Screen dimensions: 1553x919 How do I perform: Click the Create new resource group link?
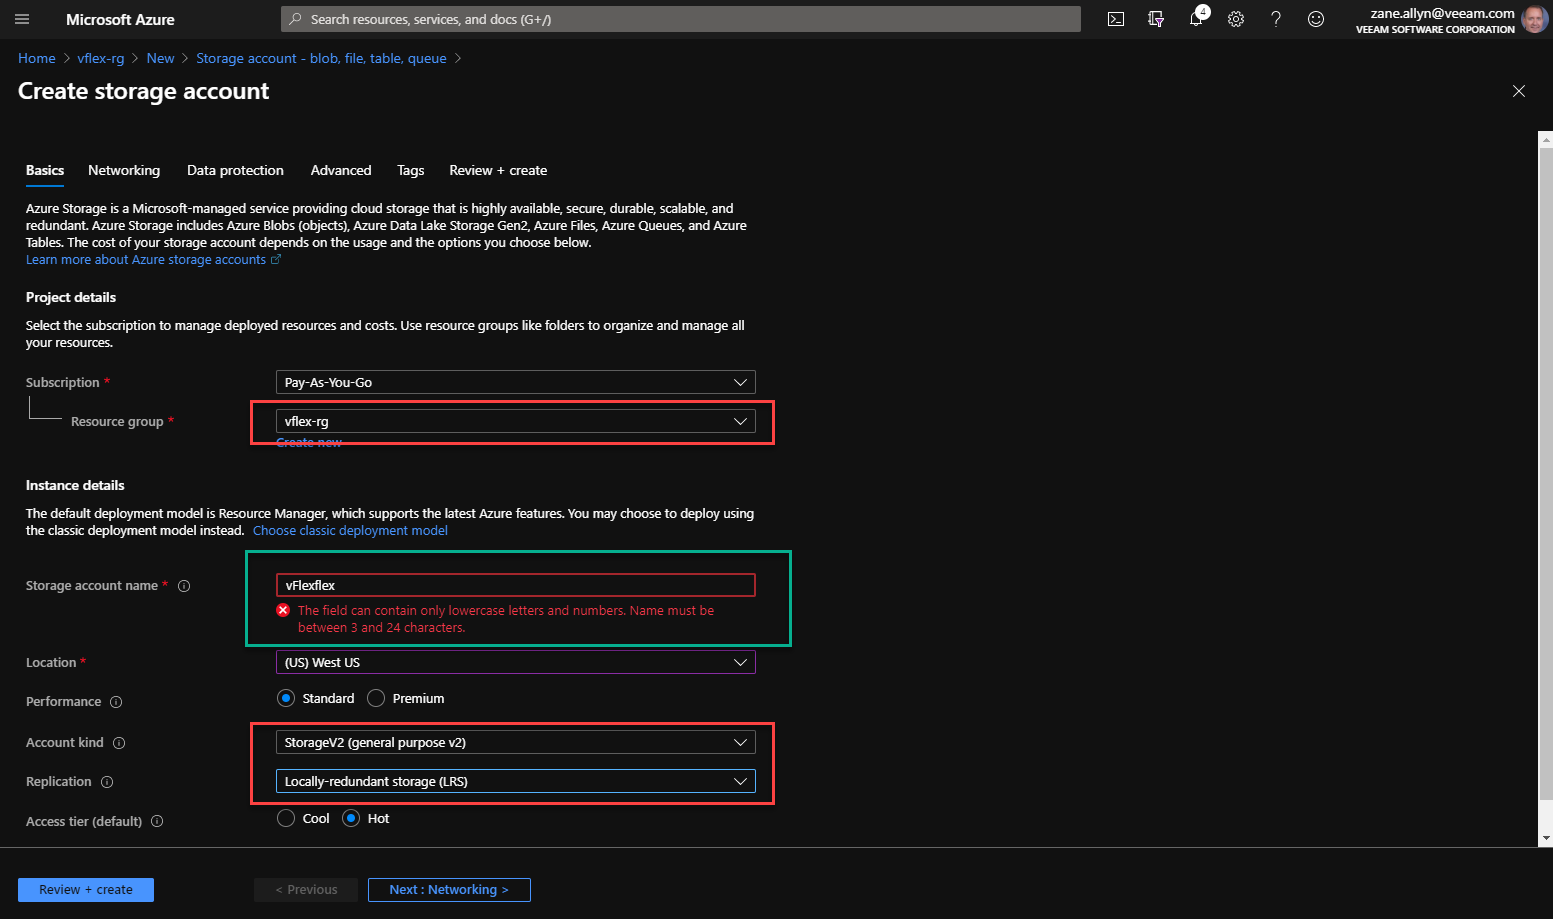(309, 443)
